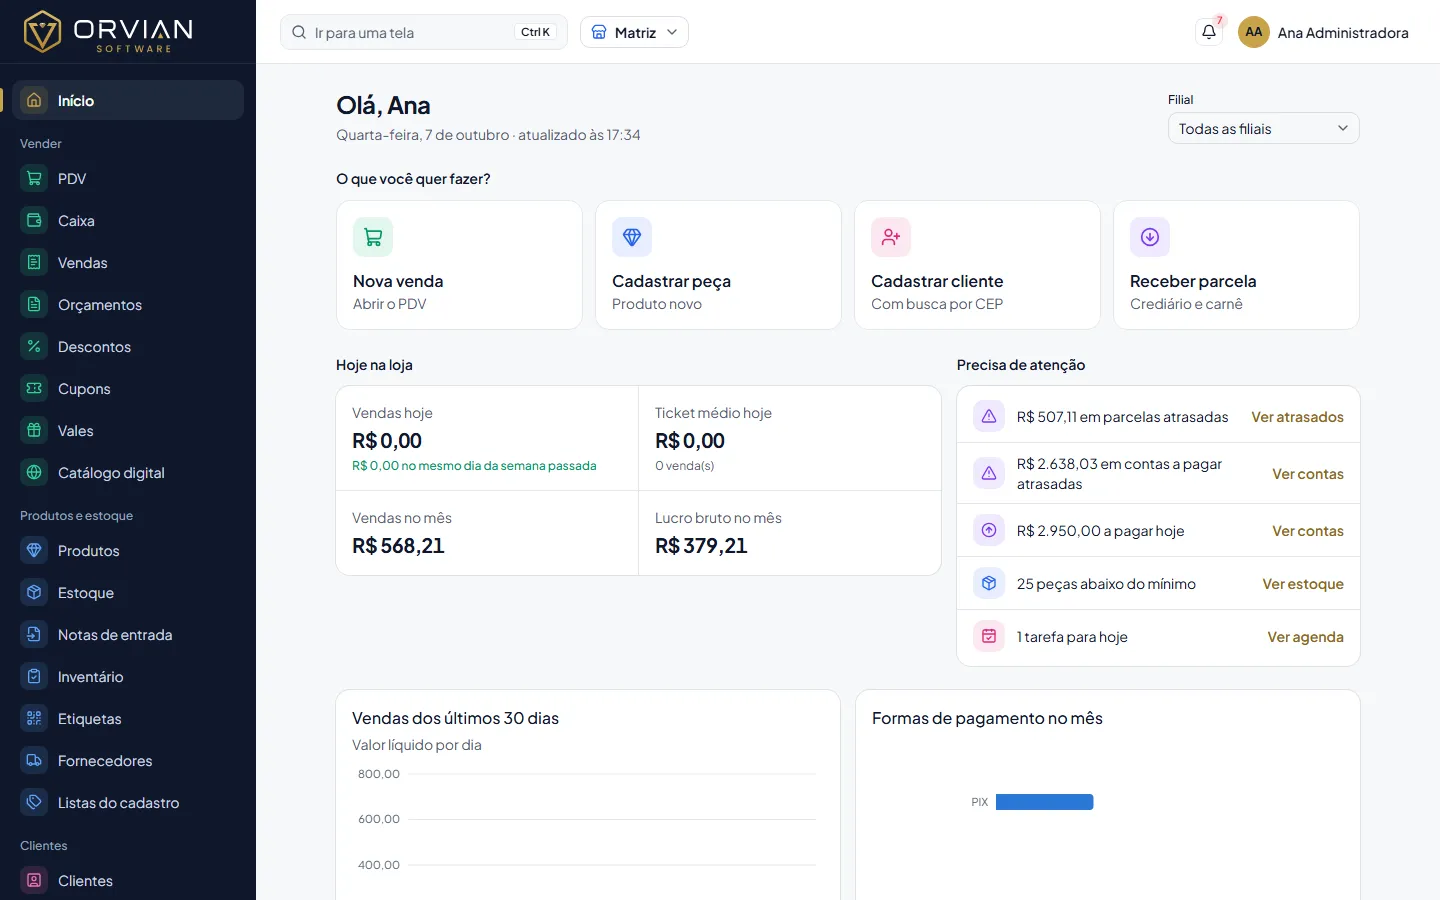Click the Caixa wallet icon
This screenshot has width=1440, height=900.
(34, 220)
